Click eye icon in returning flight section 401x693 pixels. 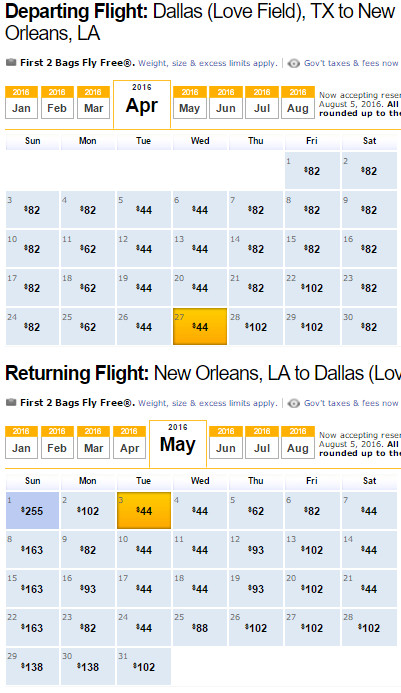(294, 404)
